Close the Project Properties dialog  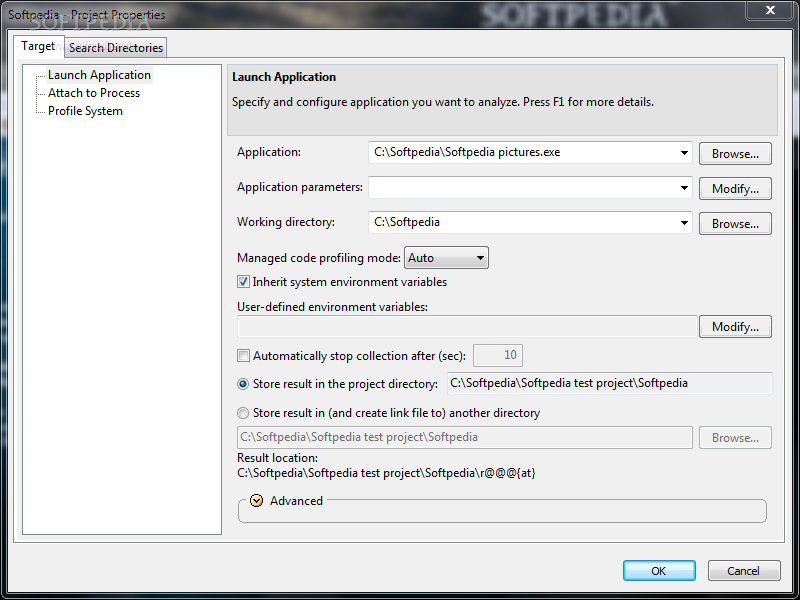click(770, 10)
